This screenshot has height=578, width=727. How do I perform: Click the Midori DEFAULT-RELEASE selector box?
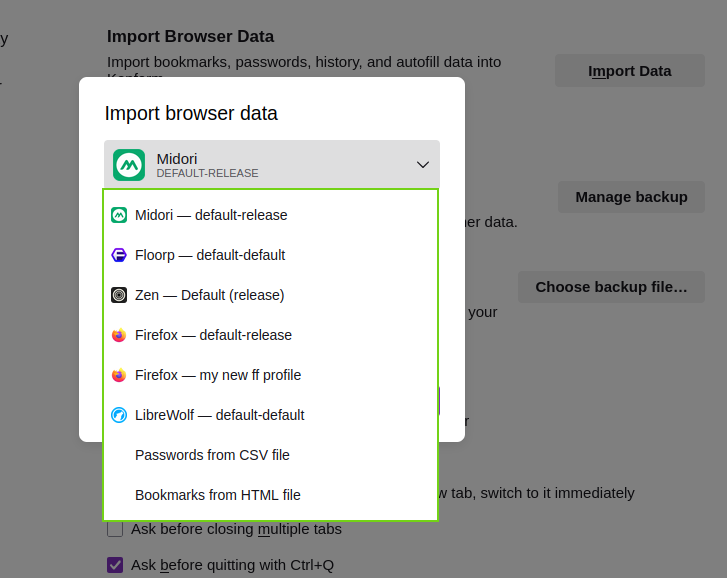(271, 165)
